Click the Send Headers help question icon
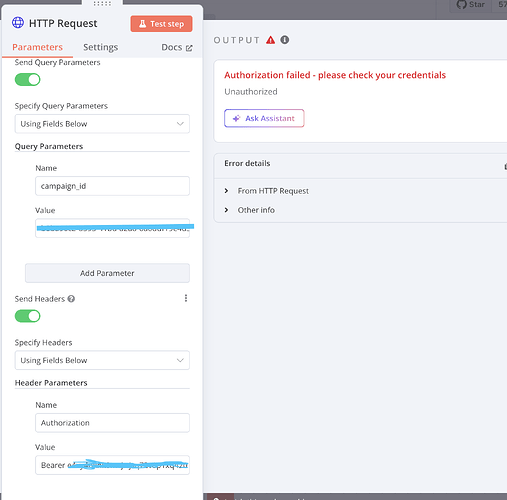This screenshot has width=507, height=500. point(71,299)
